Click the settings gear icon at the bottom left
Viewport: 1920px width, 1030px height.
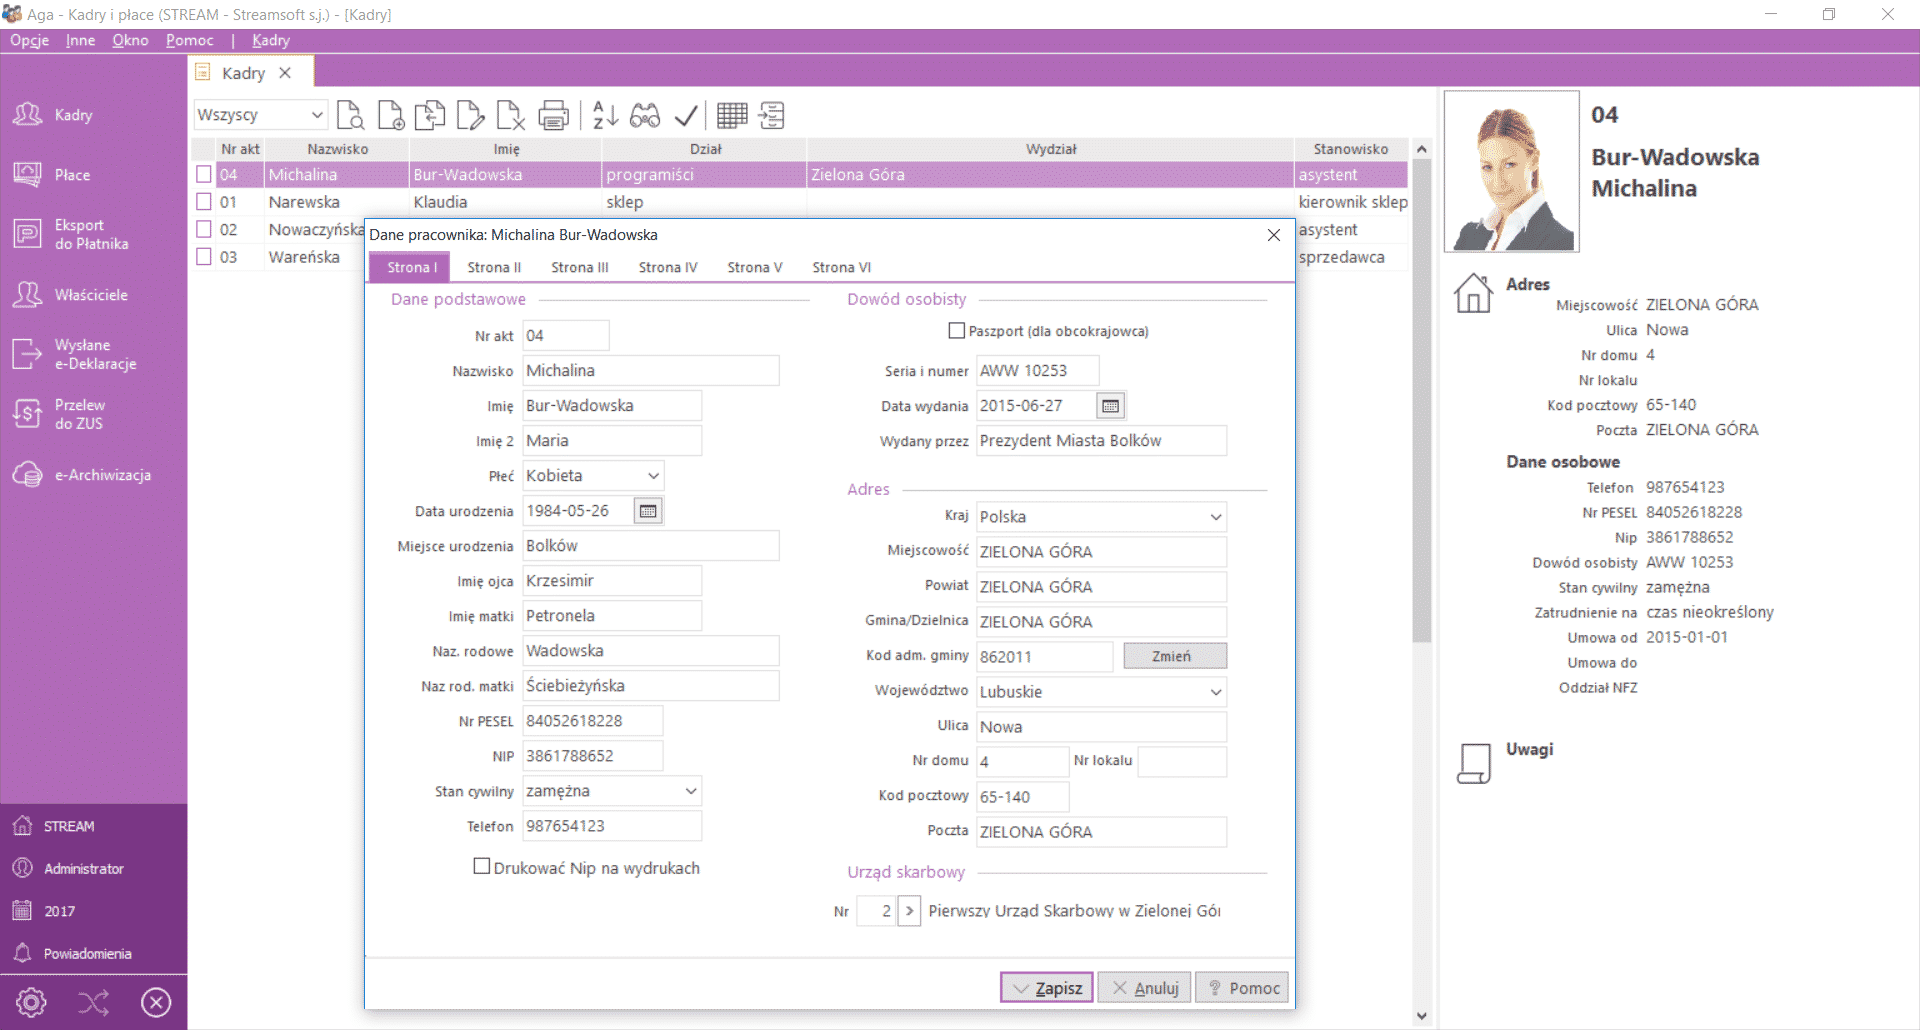pos(31,1002)
